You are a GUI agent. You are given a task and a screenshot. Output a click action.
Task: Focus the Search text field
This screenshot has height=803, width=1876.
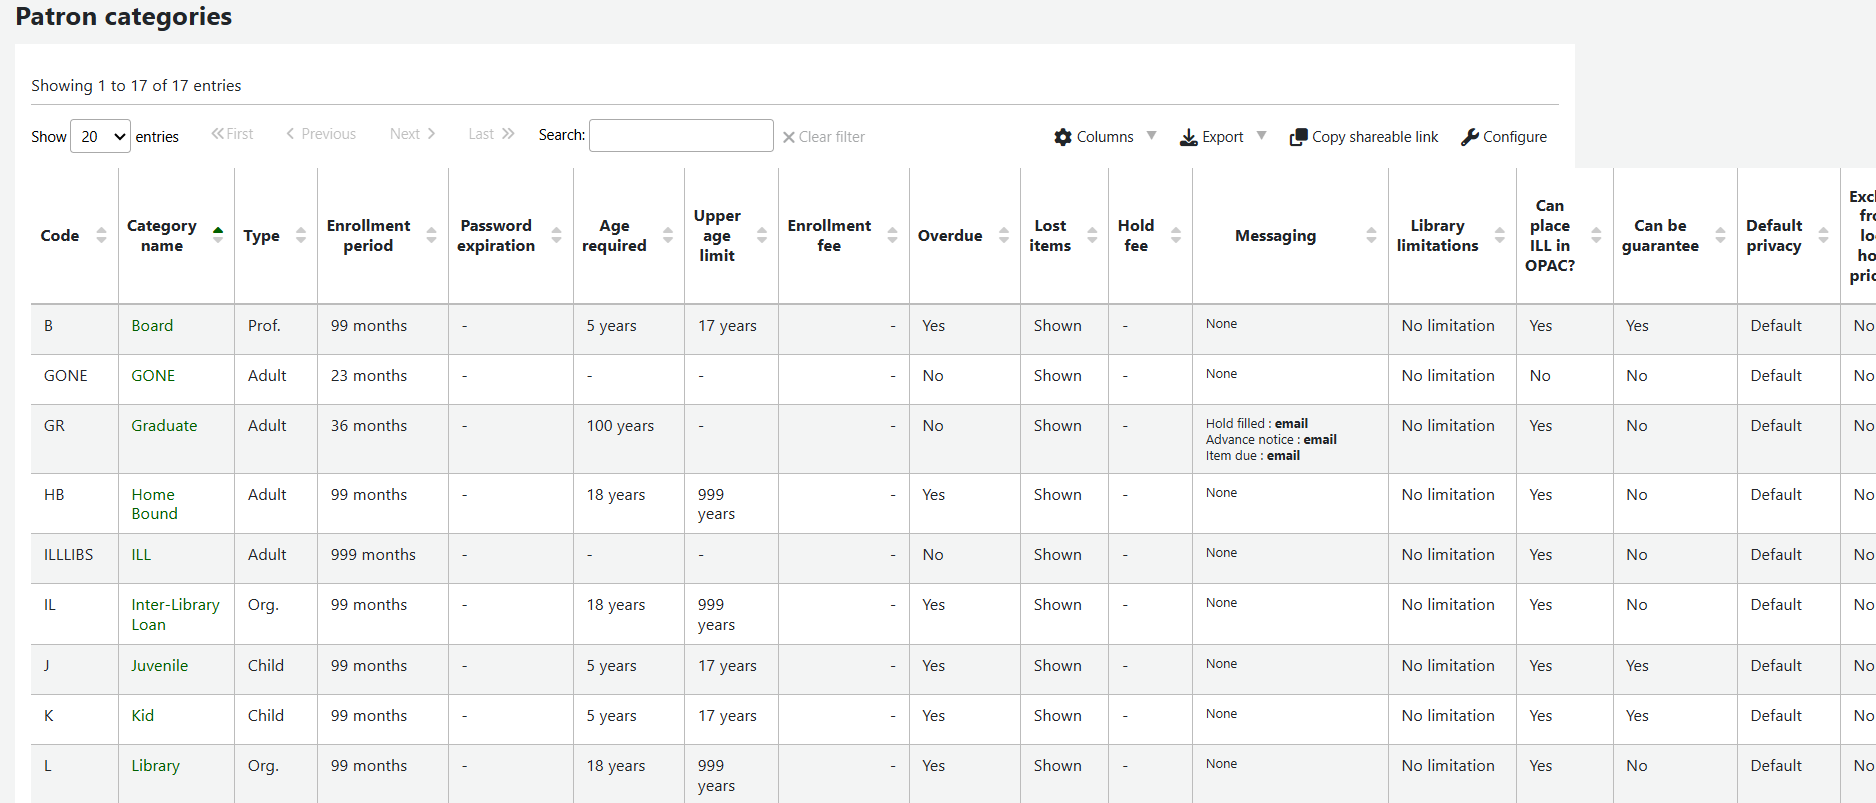[681, 136]
